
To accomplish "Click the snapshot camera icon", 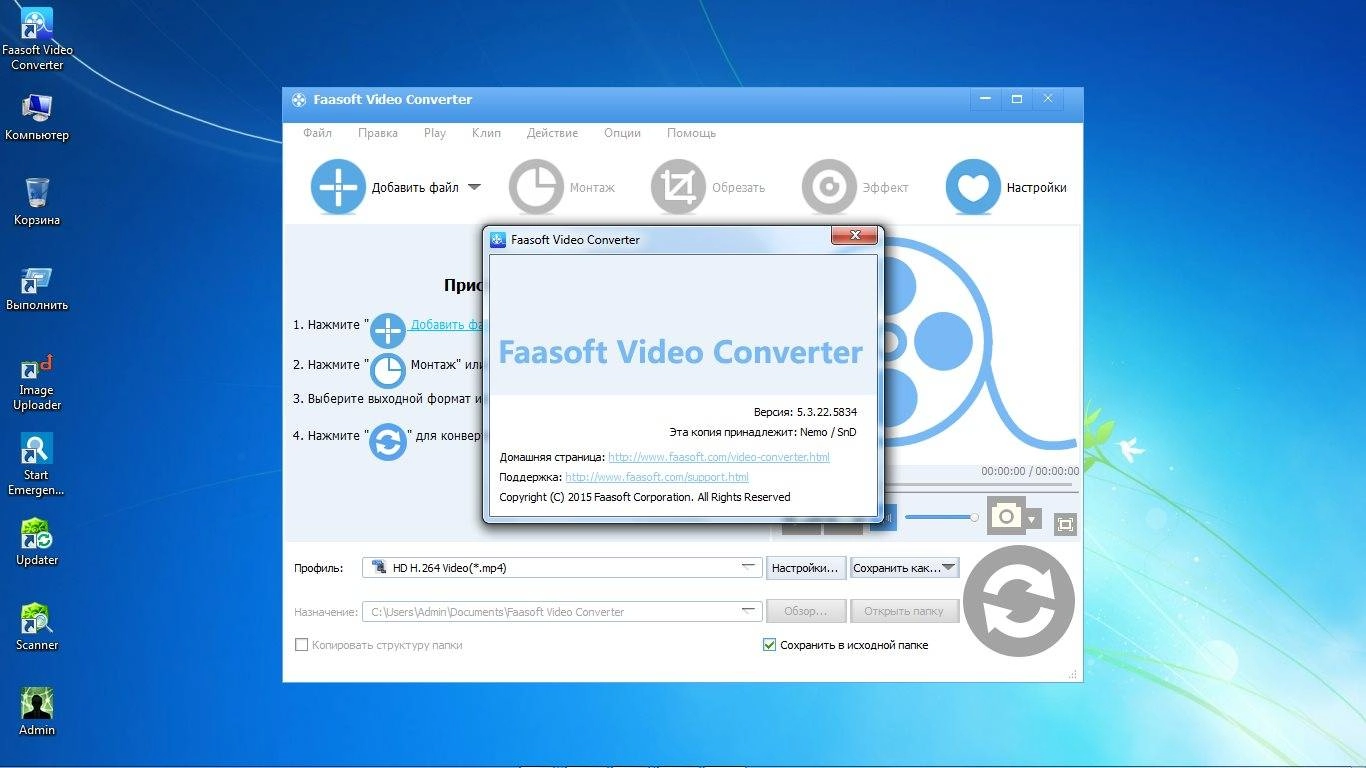I will pos(1006,516).
